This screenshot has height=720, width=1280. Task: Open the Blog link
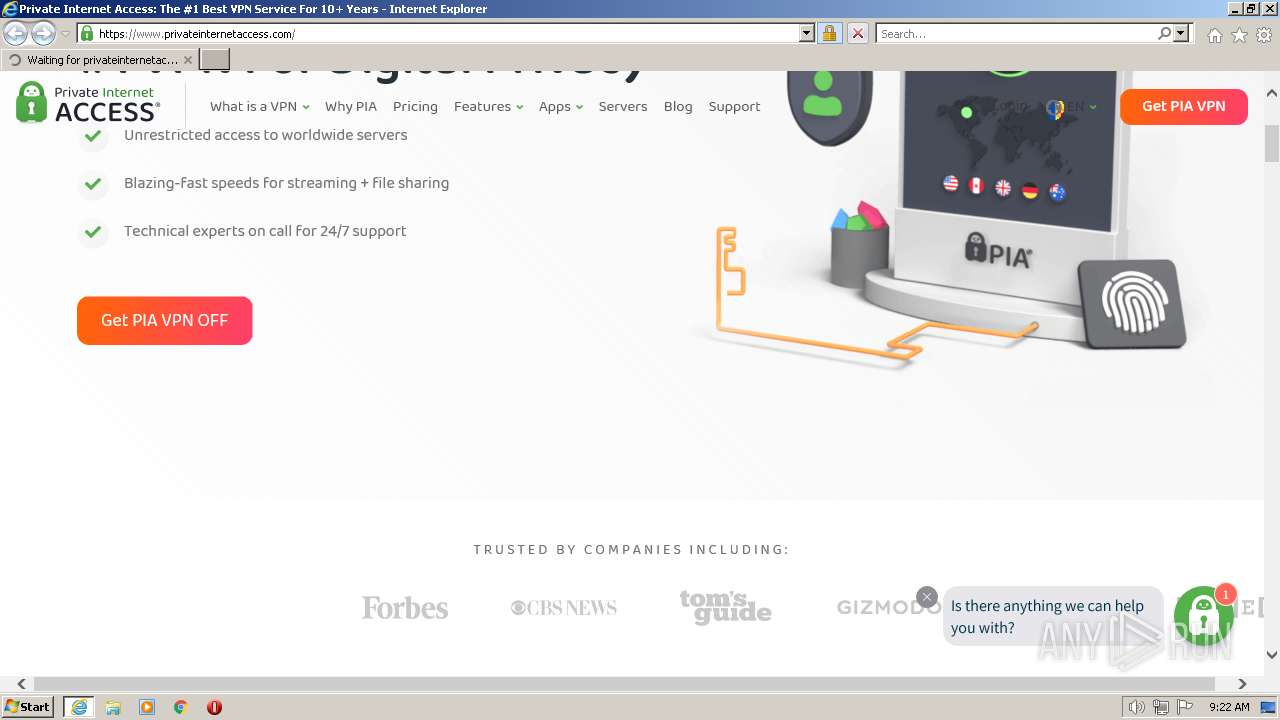coord(678,106)
